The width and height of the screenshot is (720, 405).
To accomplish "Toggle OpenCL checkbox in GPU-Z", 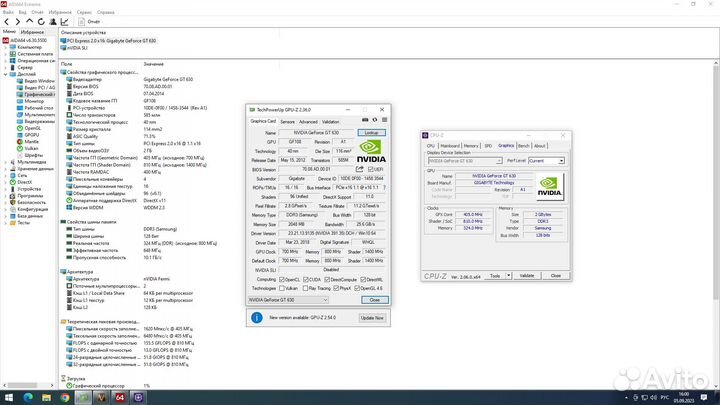I will click(x=282, y=279).
